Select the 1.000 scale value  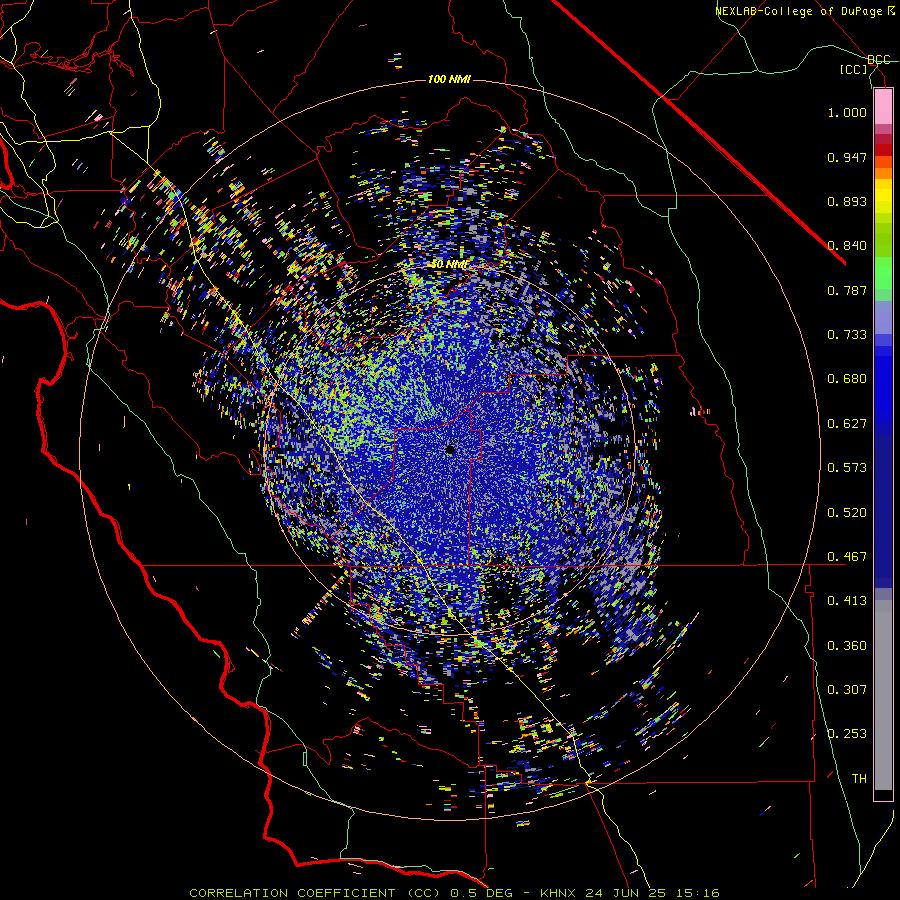point(847,112)
